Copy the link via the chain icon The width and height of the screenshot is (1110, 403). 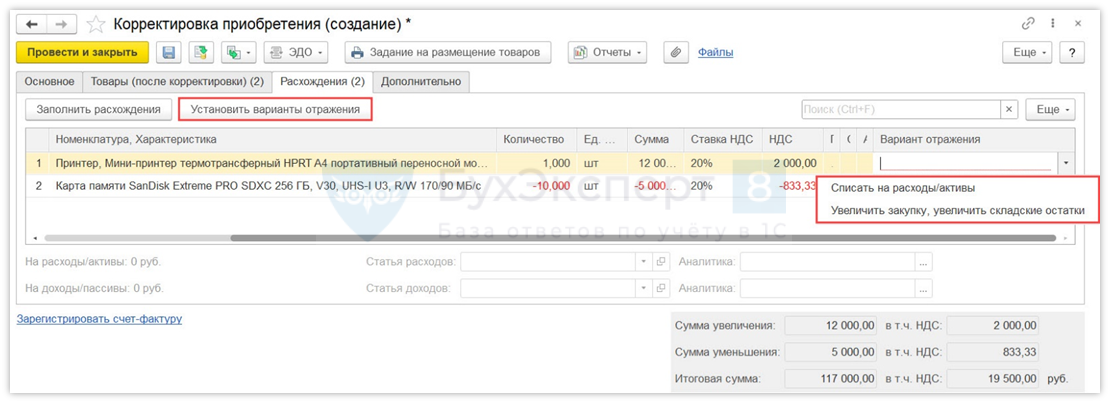[x=1028, y=24]
